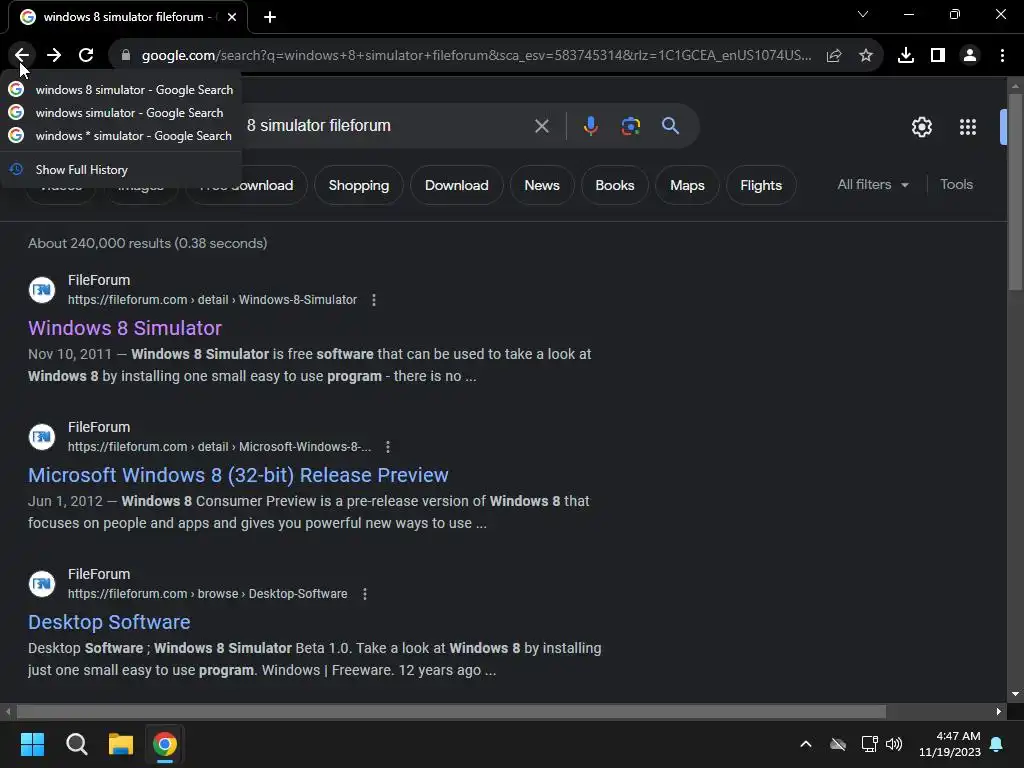This screenshot has height=768, width=1024.
Task: Click the volume speaker tray icon
Action: (894, 744)
